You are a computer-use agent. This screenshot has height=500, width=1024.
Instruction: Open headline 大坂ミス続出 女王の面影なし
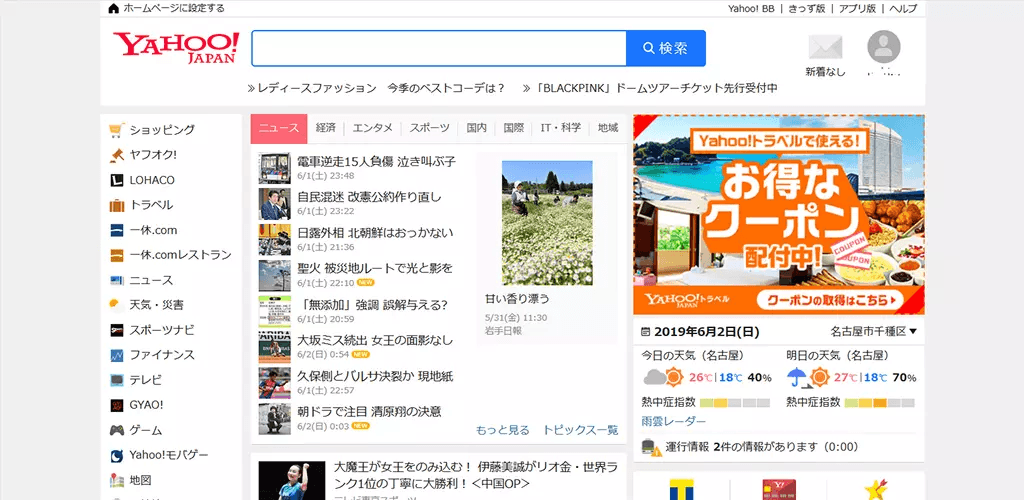pos(375,341)
